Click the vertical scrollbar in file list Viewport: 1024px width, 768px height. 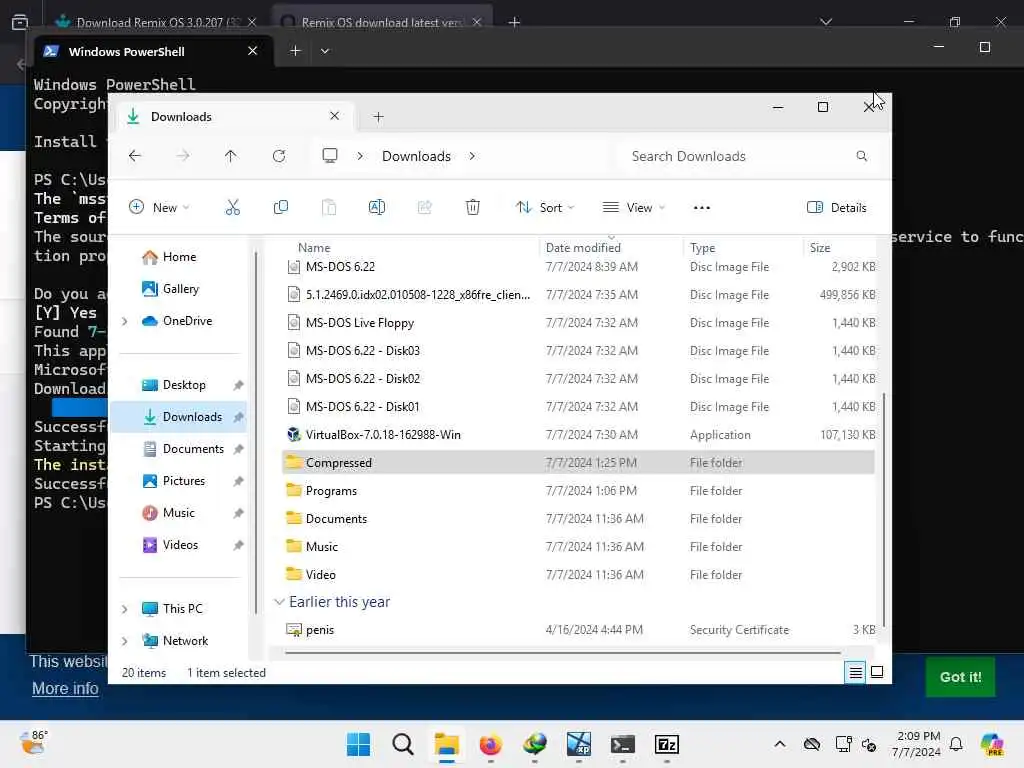pyautogui.click(x=884, y=509)
